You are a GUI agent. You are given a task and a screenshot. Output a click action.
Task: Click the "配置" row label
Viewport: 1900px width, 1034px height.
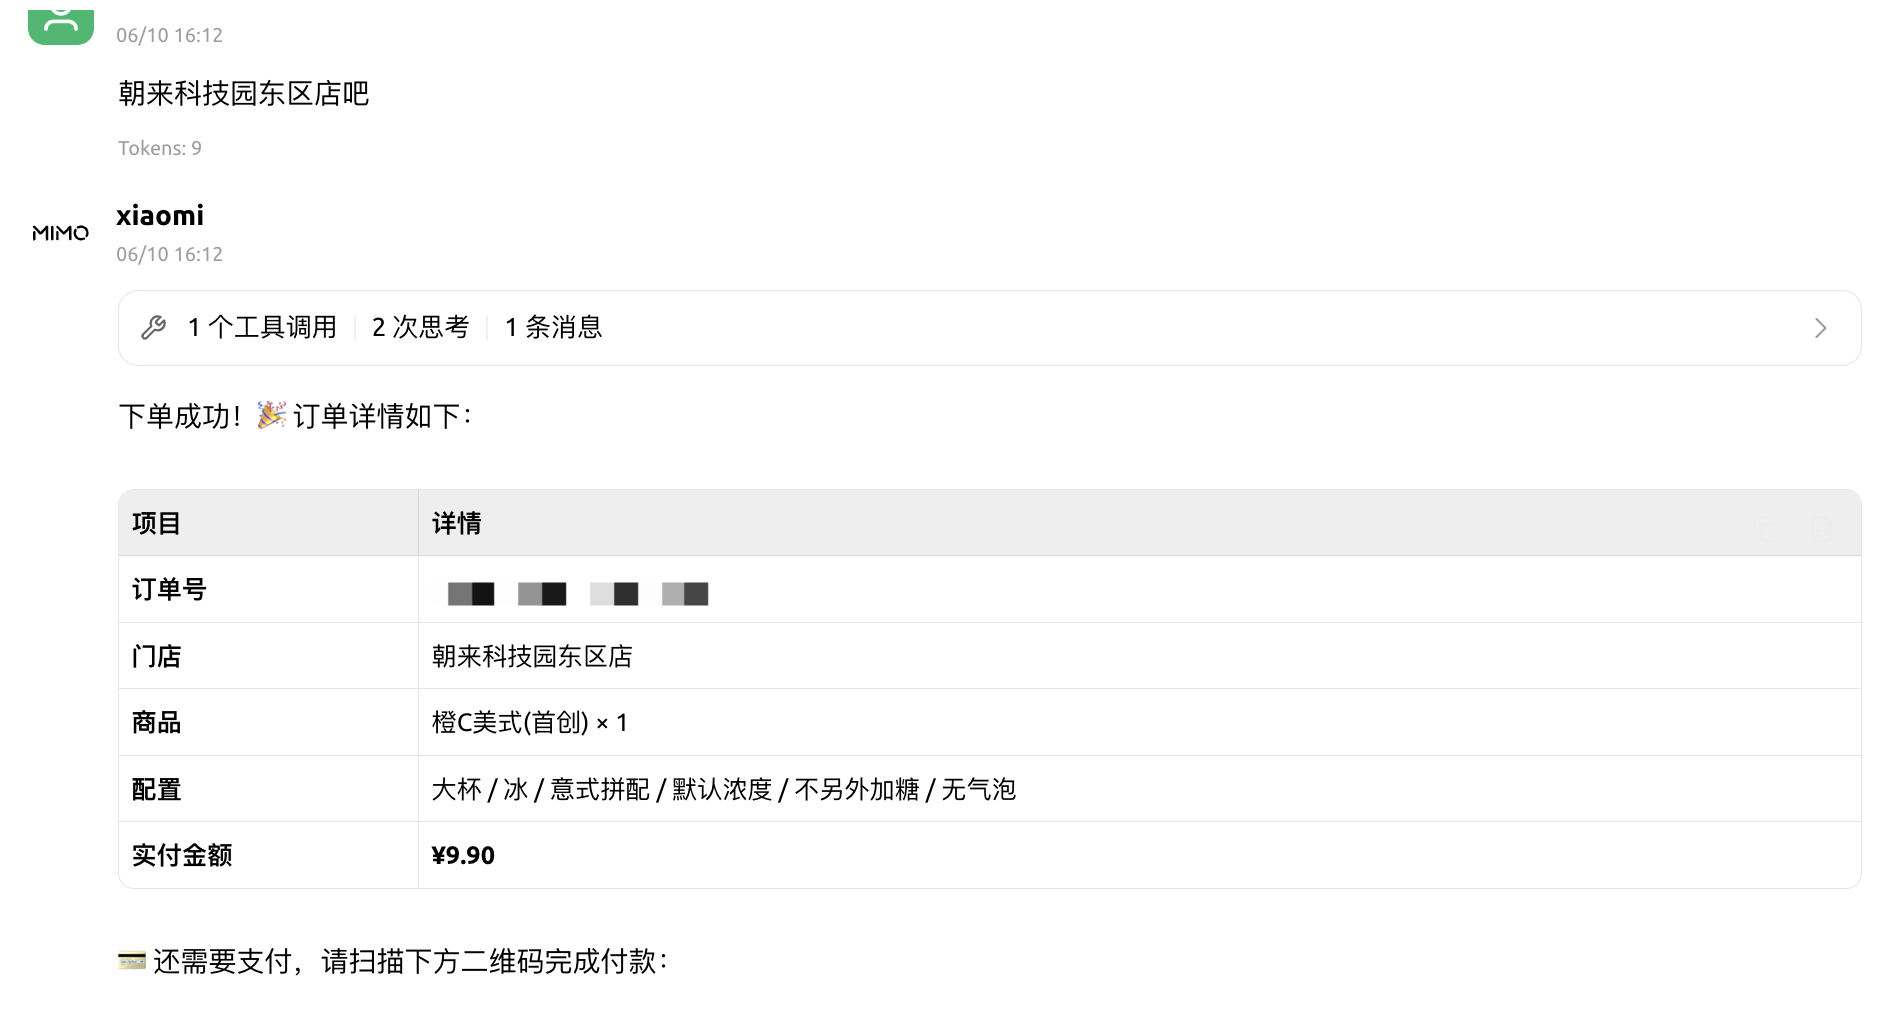(x=156, y=789)
